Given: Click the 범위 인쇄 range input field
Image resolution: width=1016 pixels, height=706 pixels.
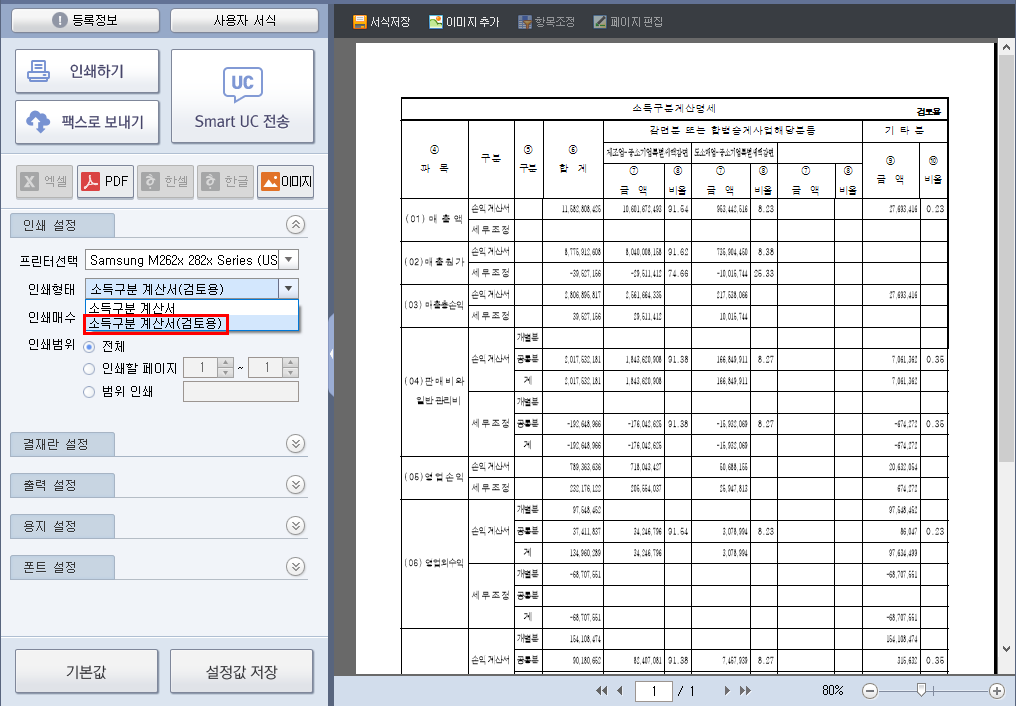Looking at the screenshot, I should (x=241, y=392).
